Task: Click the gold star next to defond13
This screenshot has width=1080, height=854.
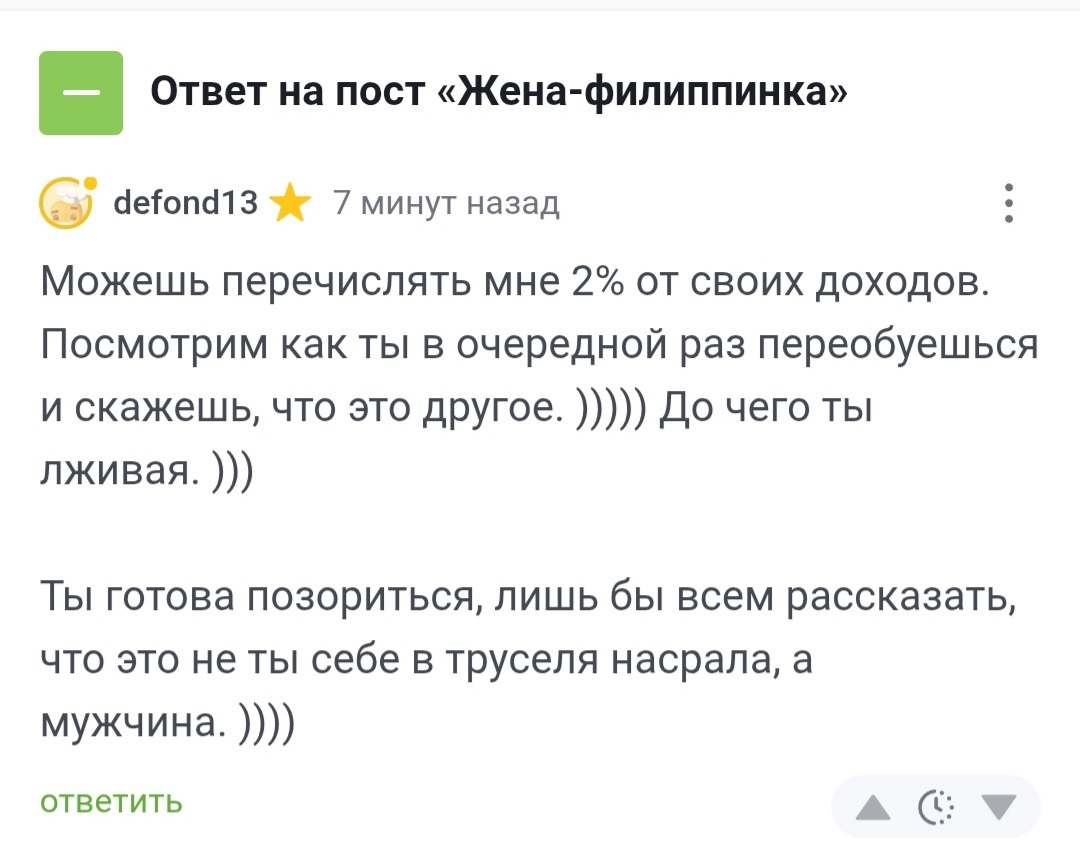Action: [x=290, y=205]
